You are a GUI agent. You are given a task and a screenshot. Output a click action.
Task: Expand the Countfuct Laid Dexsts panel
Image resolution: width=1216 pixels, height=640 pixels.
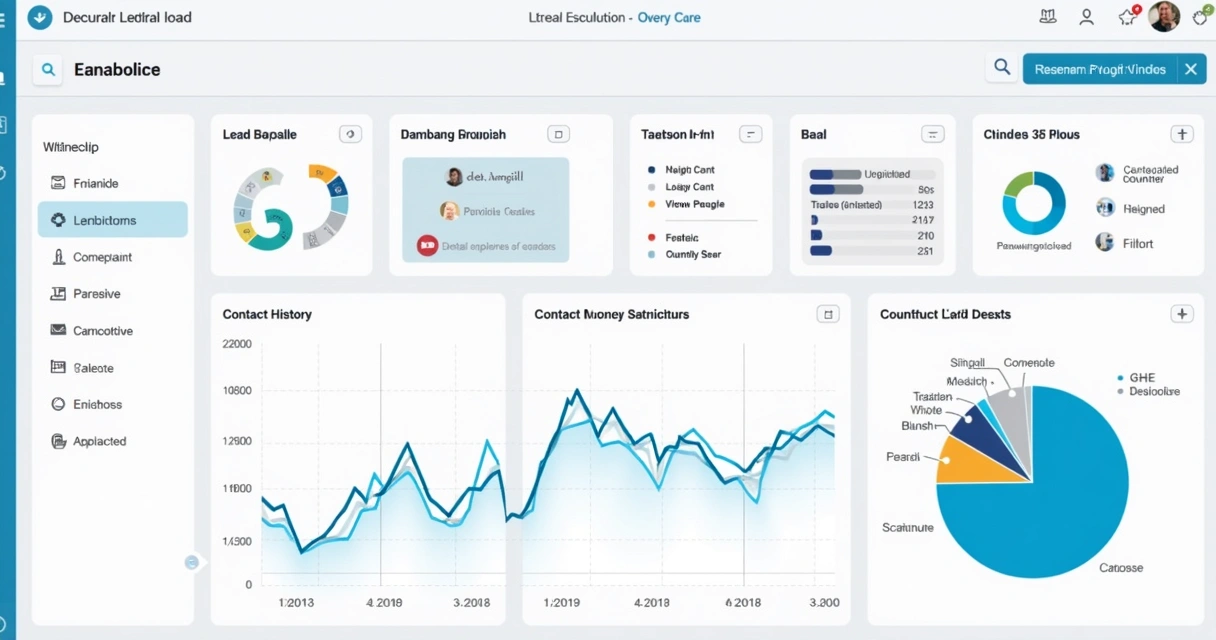(1182, 314)
